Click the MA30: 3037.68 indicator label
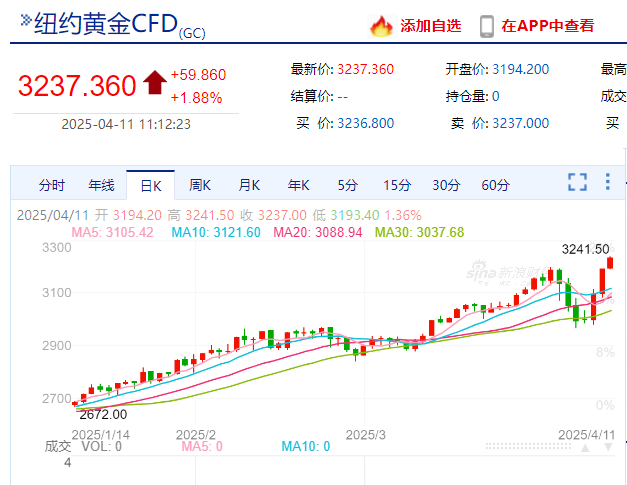This screenshot has height=485, width=627. click(x=420, y=232)
